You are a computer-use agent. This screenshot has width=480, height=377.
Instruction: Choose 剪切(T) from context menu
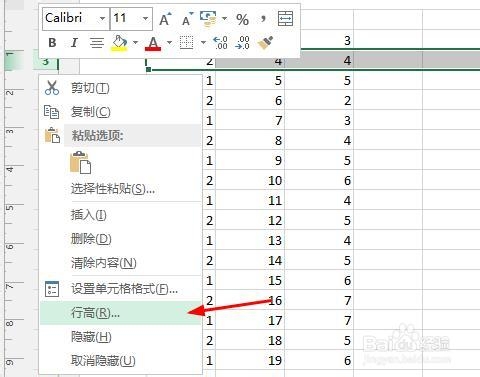[121, 88]
